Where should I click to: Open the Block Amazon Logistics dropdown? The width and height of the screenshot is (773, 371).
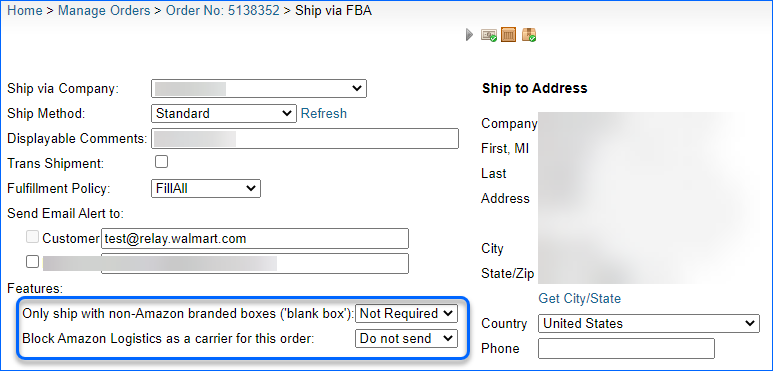pyautogui.click(x=406, y=338)
